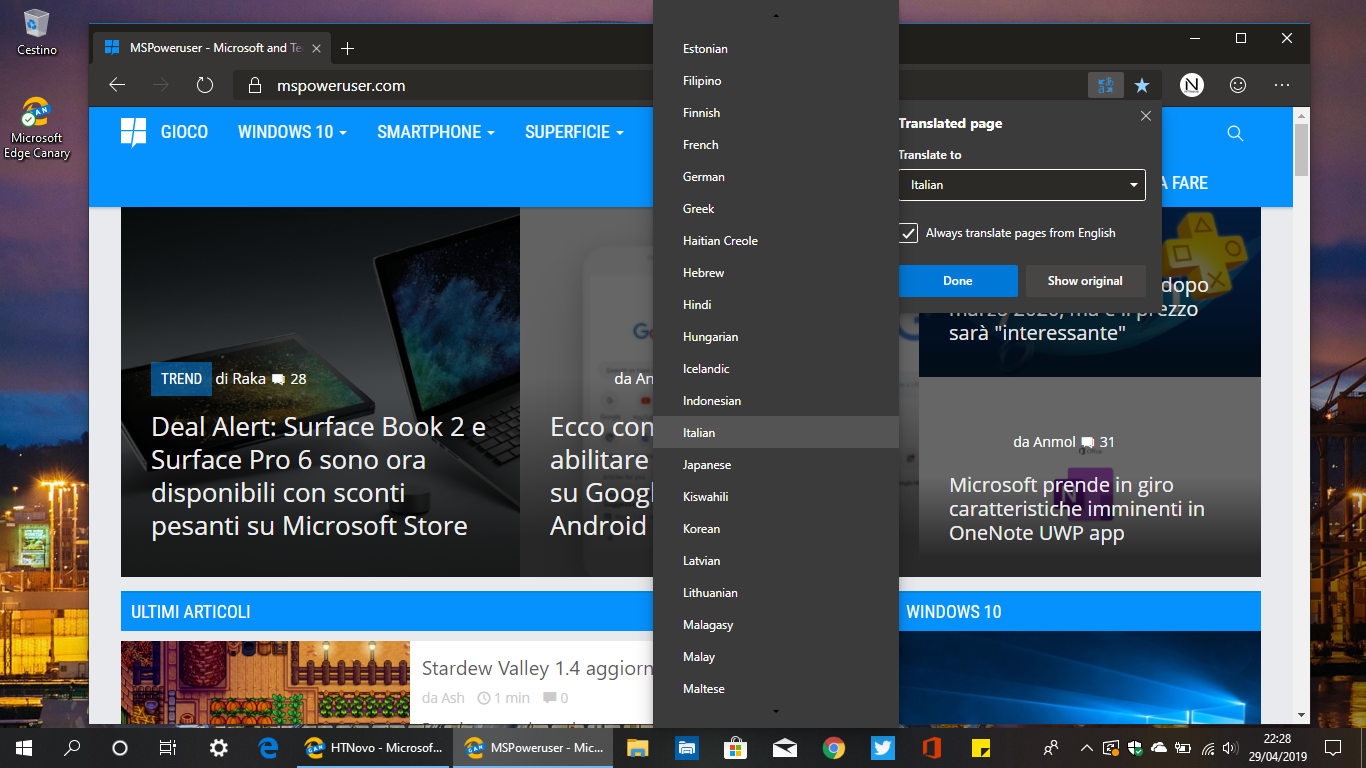
Task: Select German from language list
Action: click(x=776, y=177)
